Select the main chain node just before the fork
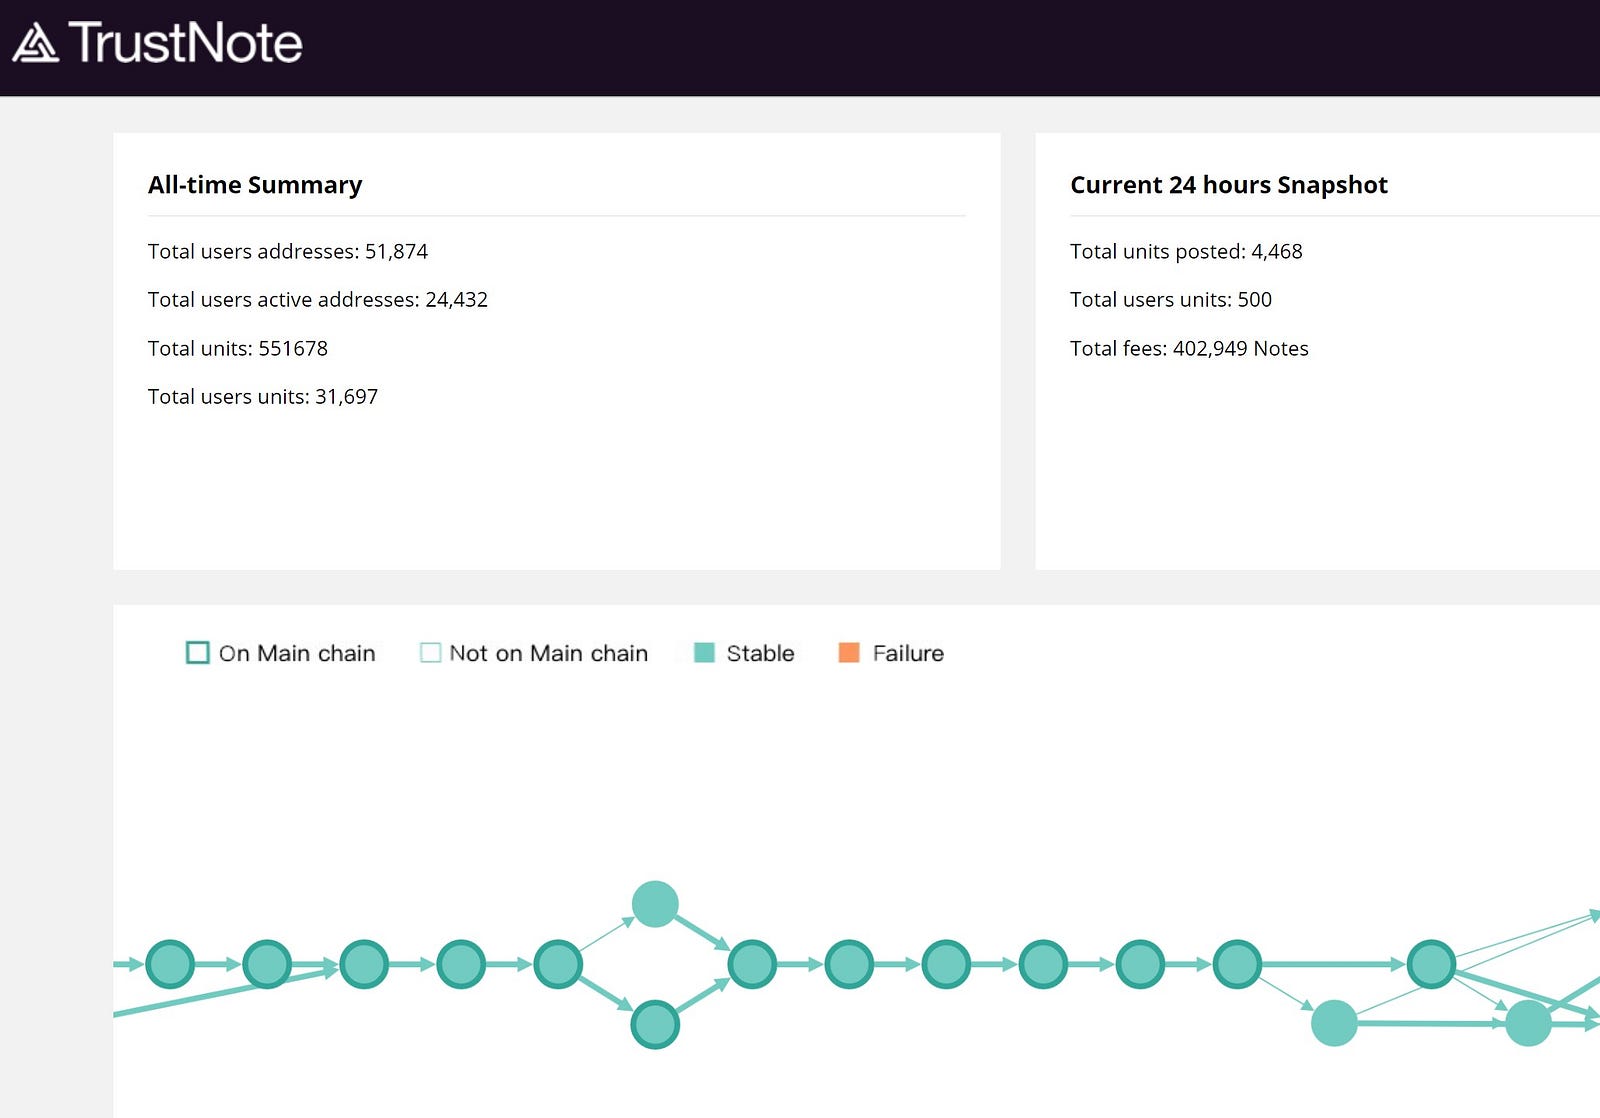1600x1118 pixels. (558, 964)
